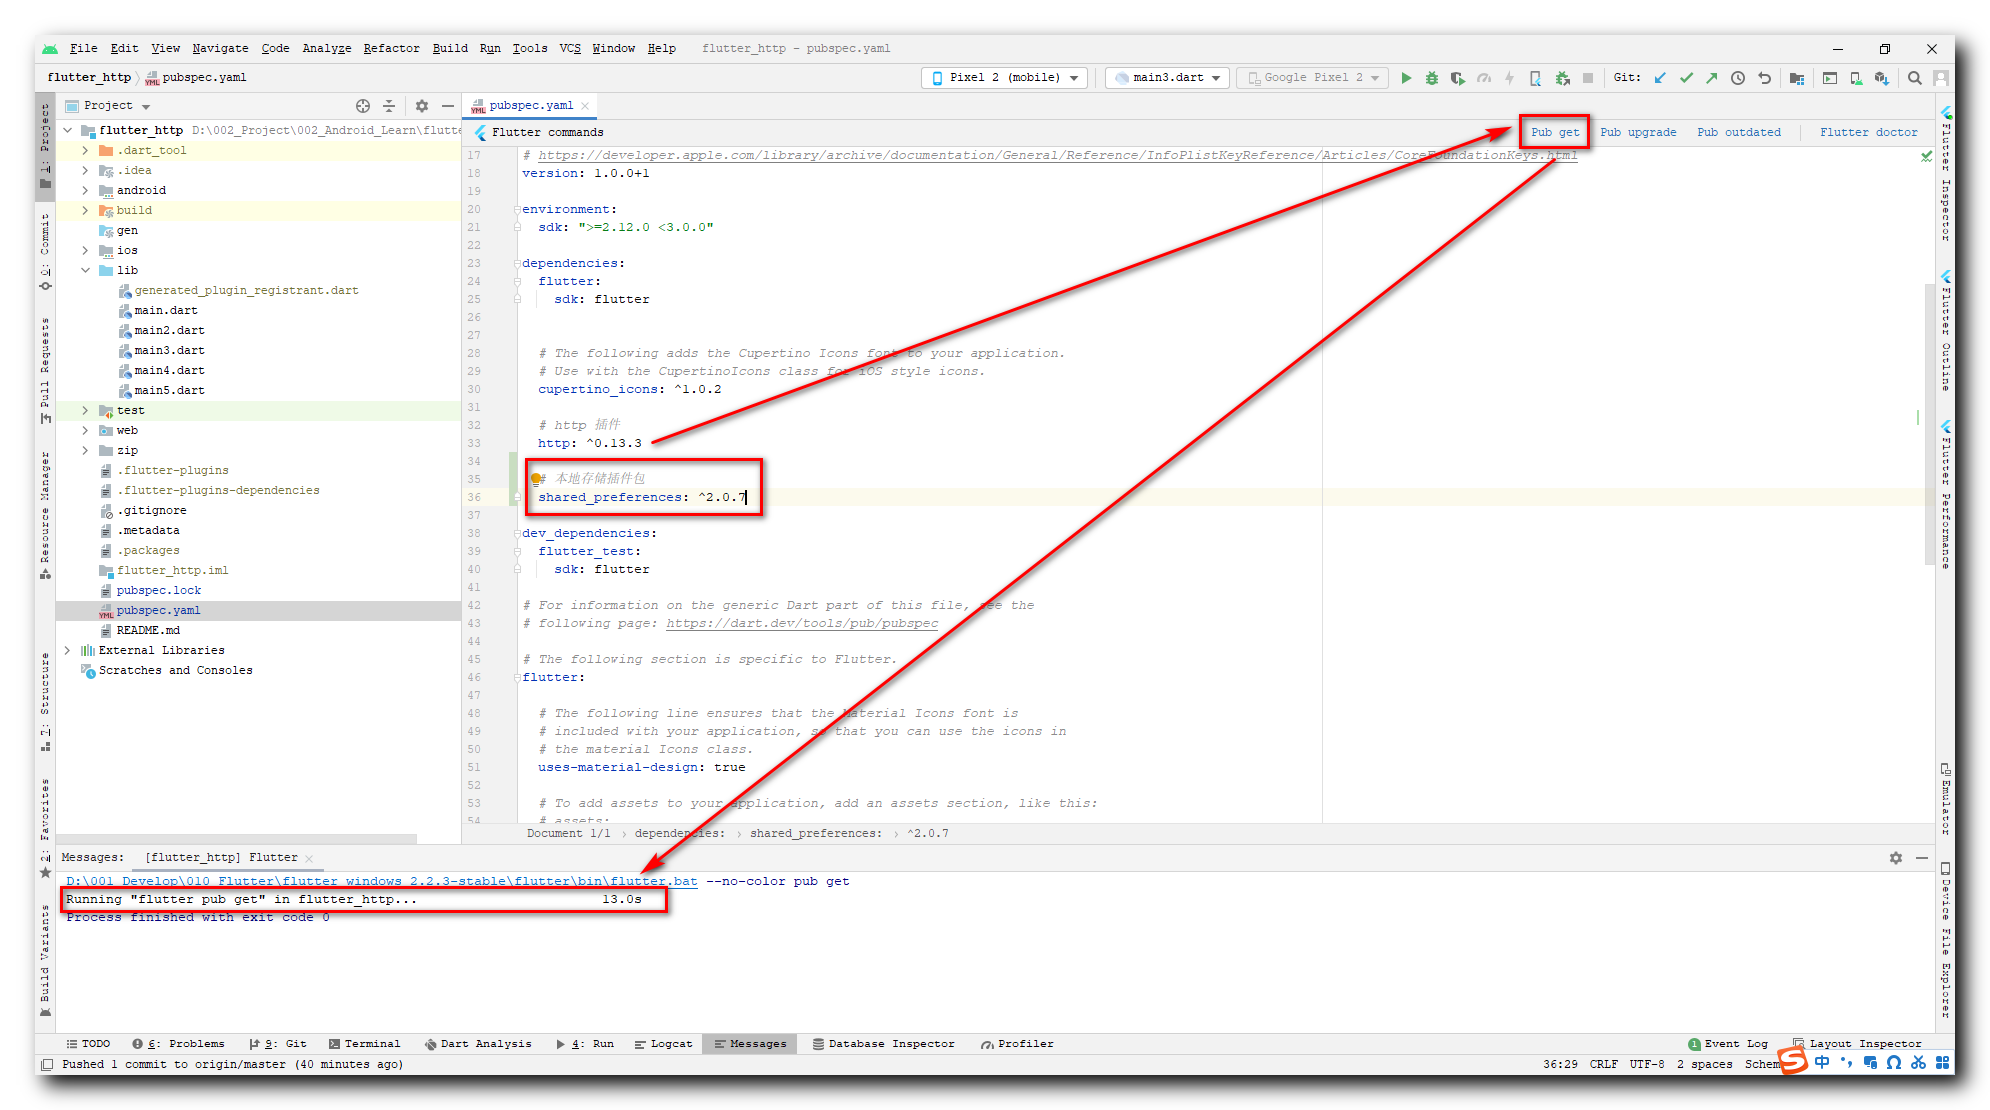Open Flutter attach icon in run toolbar
1990x1110 pixels.
pyautogui.click(x=1536, y=78)
